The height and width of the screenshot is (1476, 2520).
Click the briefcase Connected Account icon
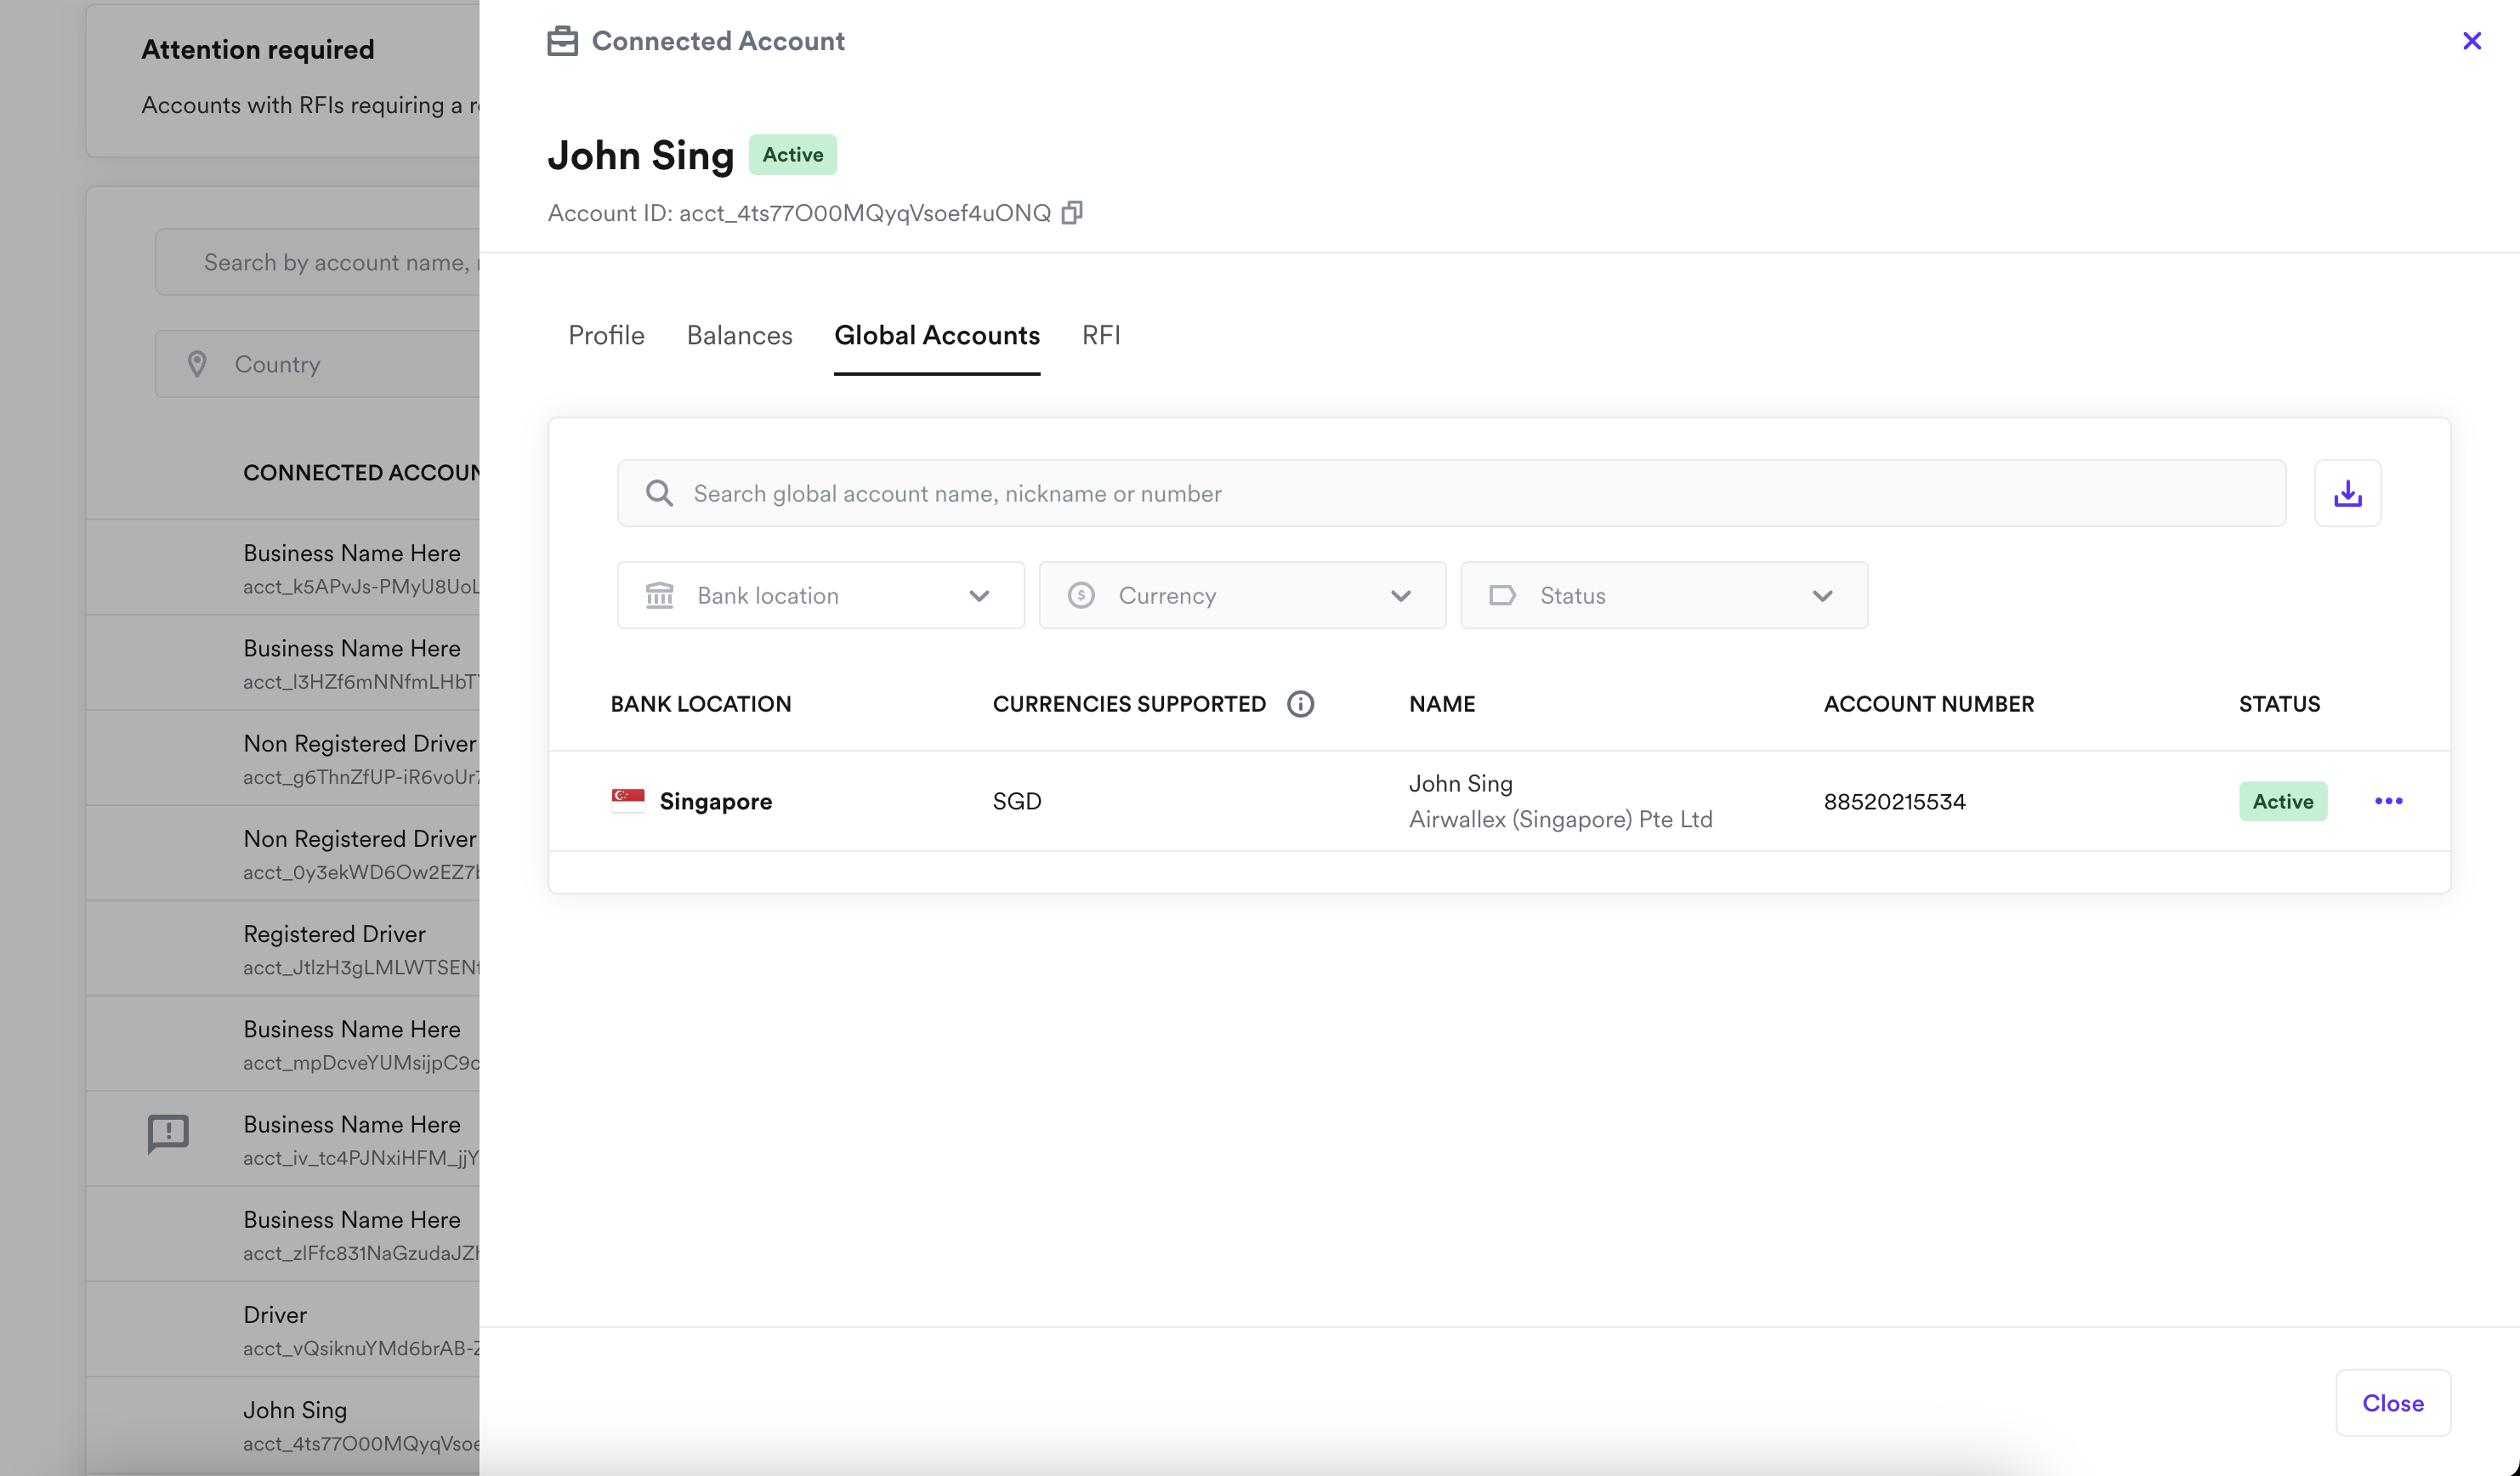(562, 41)
